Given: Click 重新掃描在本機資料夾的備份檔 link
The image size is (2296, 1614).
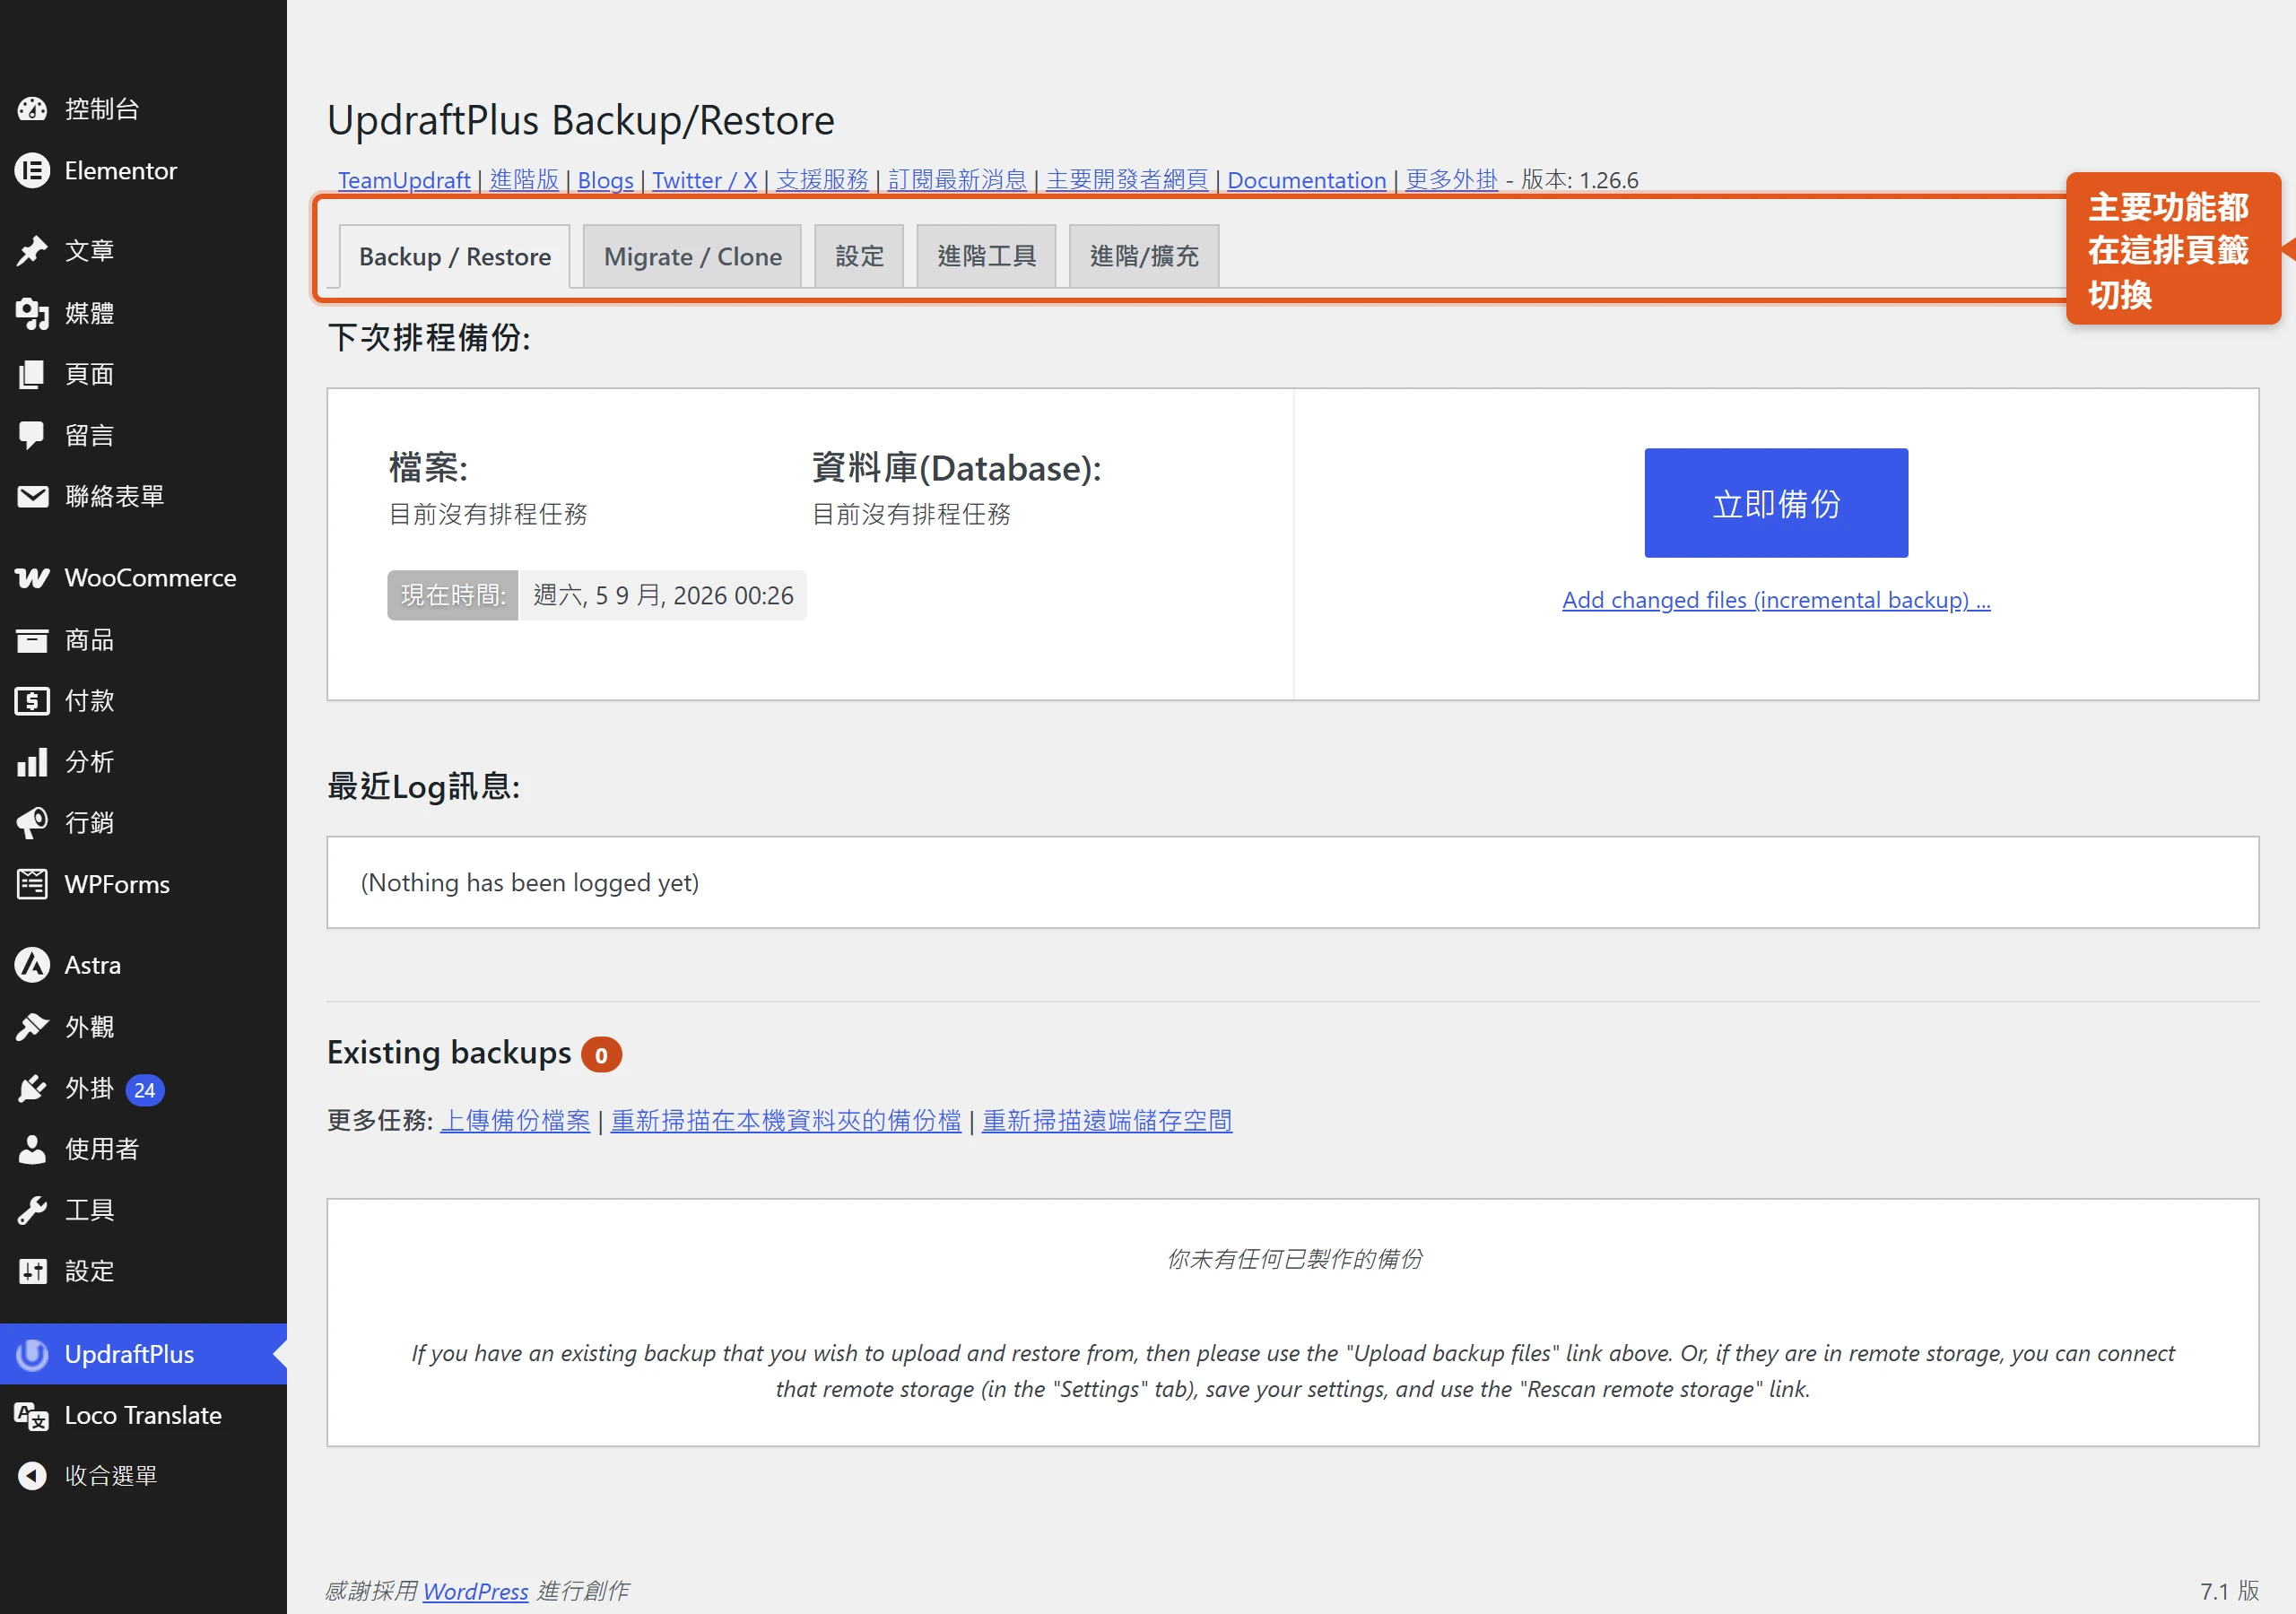Looking at the screenshot, I should (x=786, y=1121).
